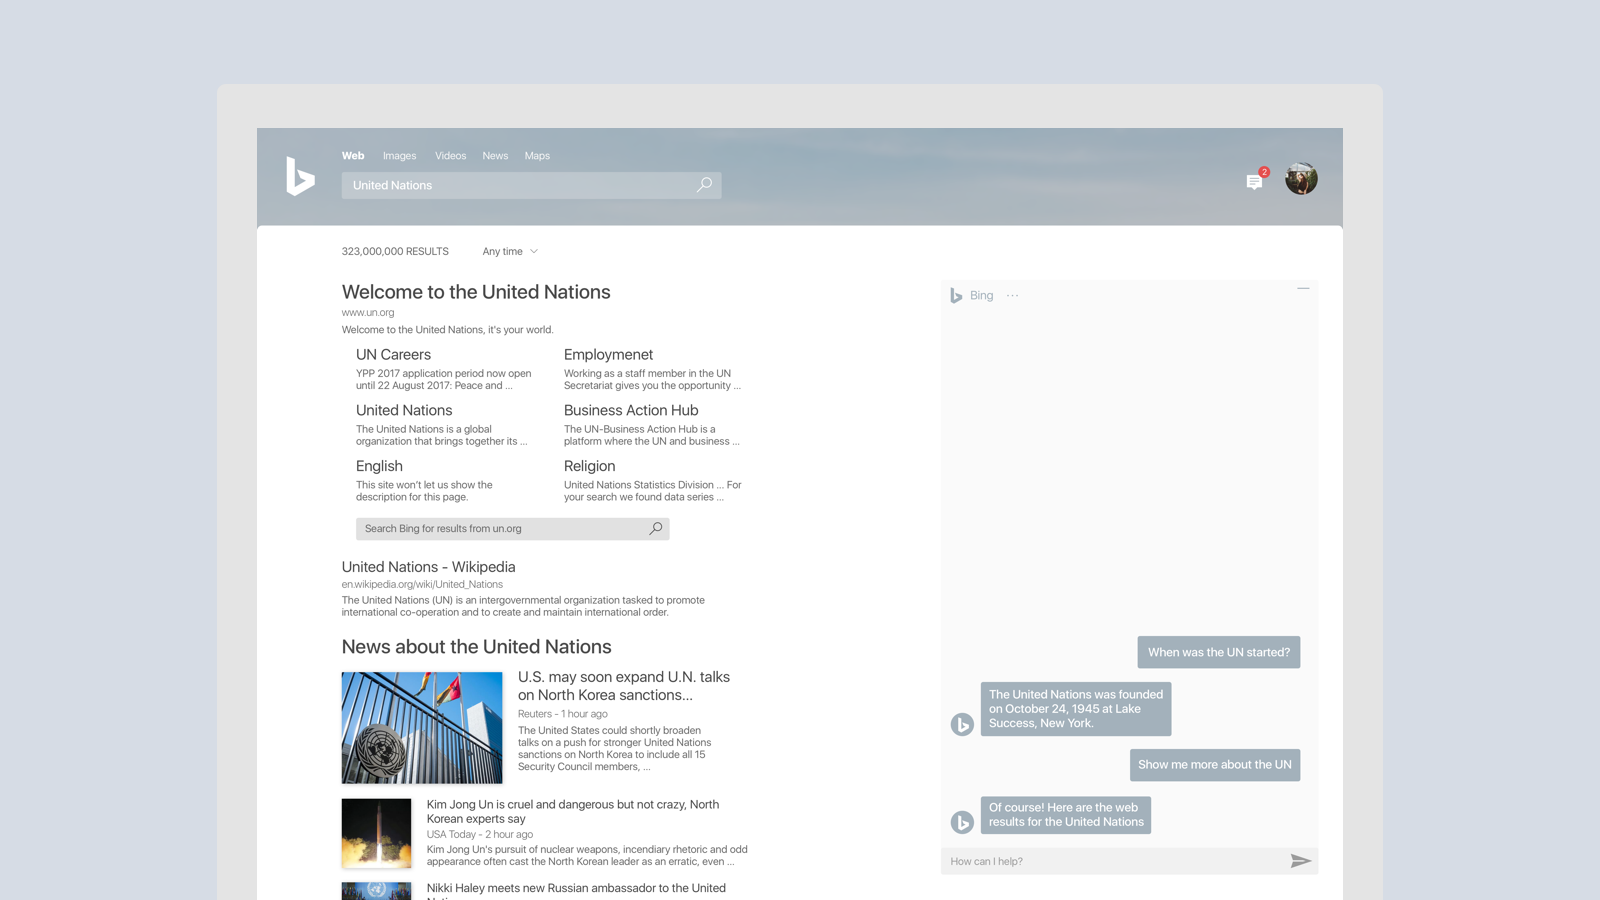Open Welcome to the United Nations result
Screen dimensions: 1600x900
click(x=476, y=292)
